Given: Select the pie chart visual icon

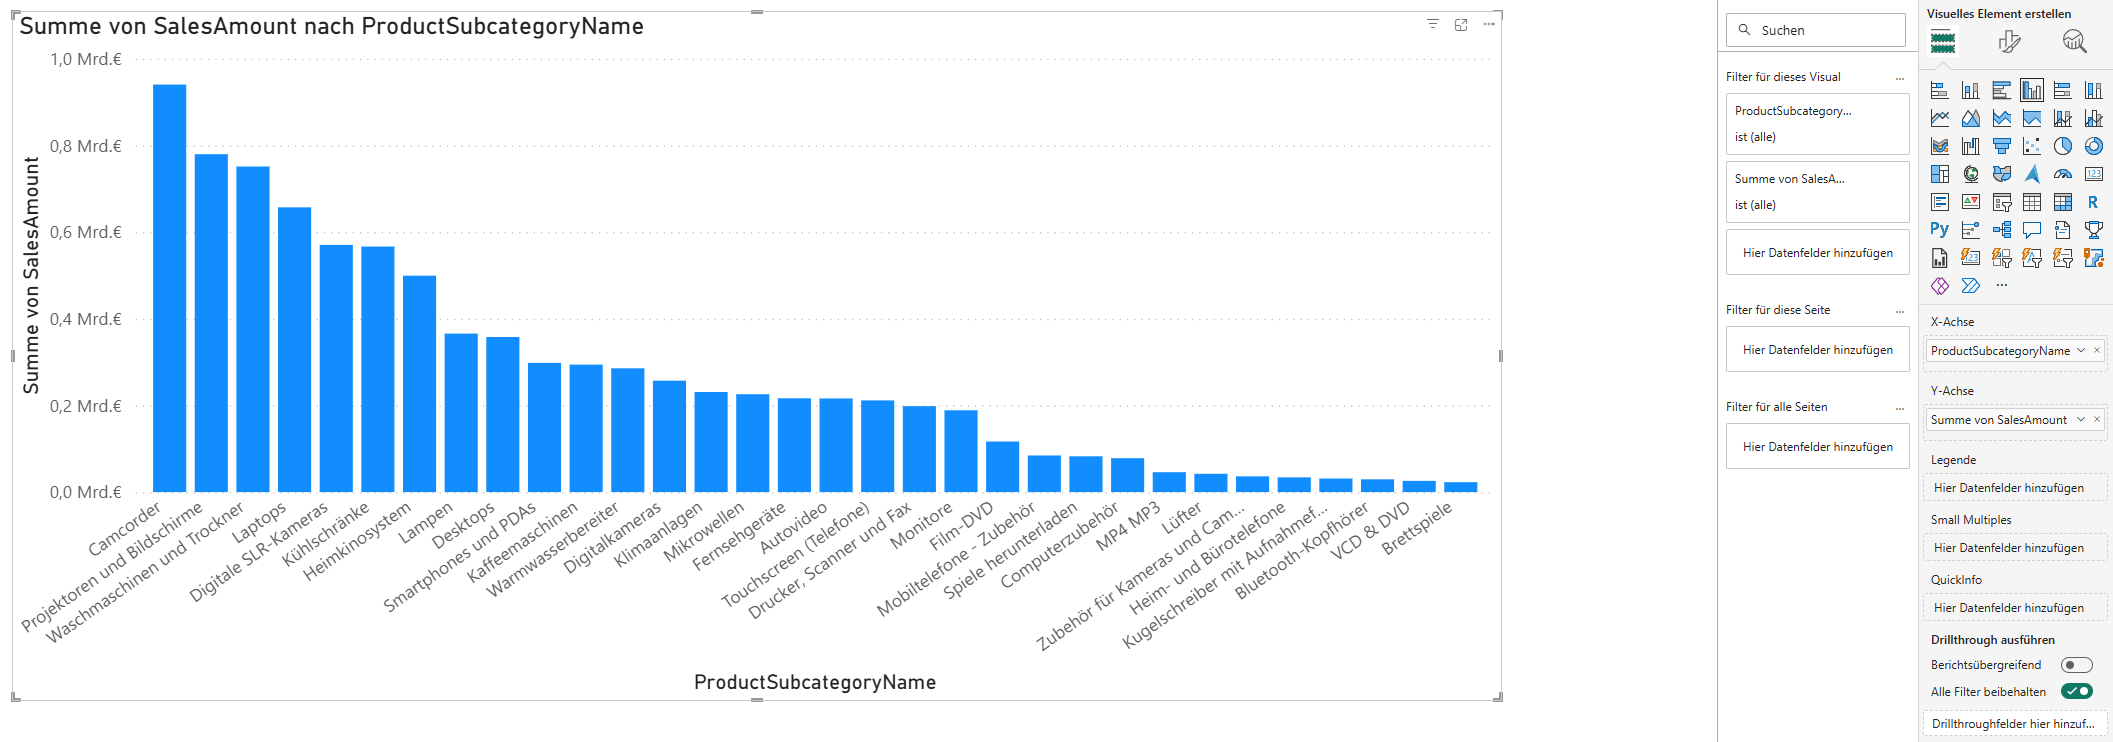Looking at the screenshot, I should click(2062, 145).
